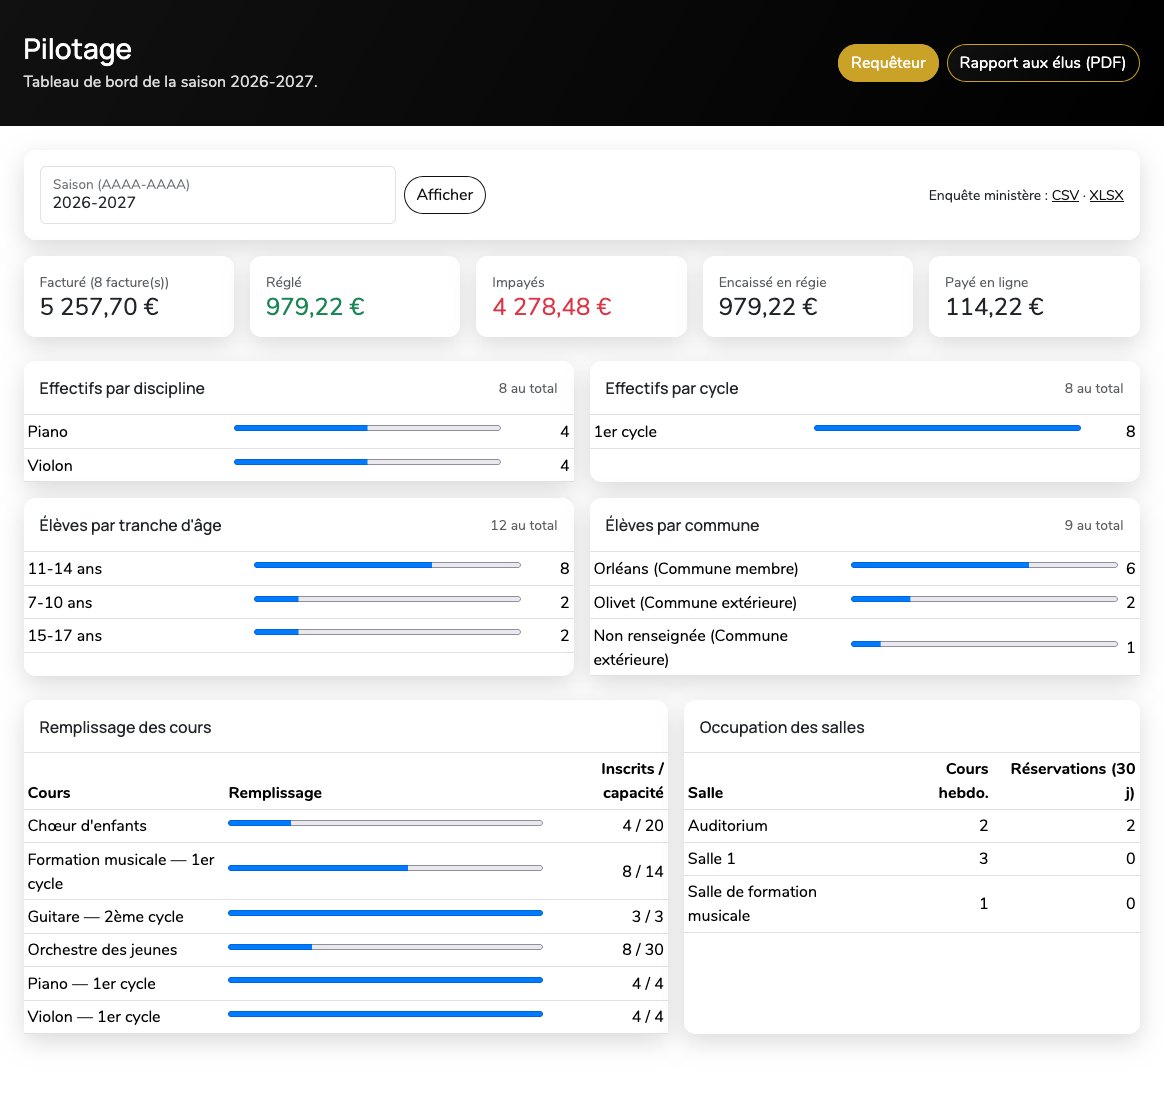Click the 8 / 30 capacity value

[x=643, y=949]
